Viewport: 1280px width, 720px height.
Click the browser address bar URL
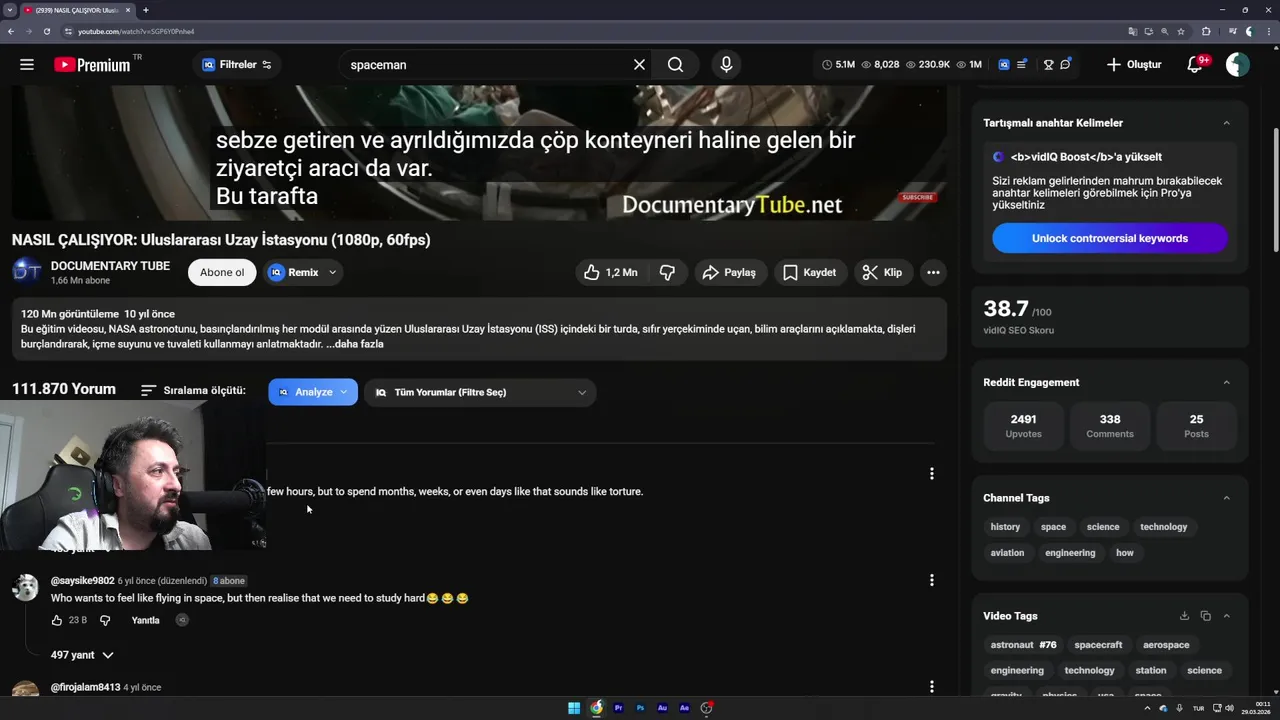tap(136, 31)
